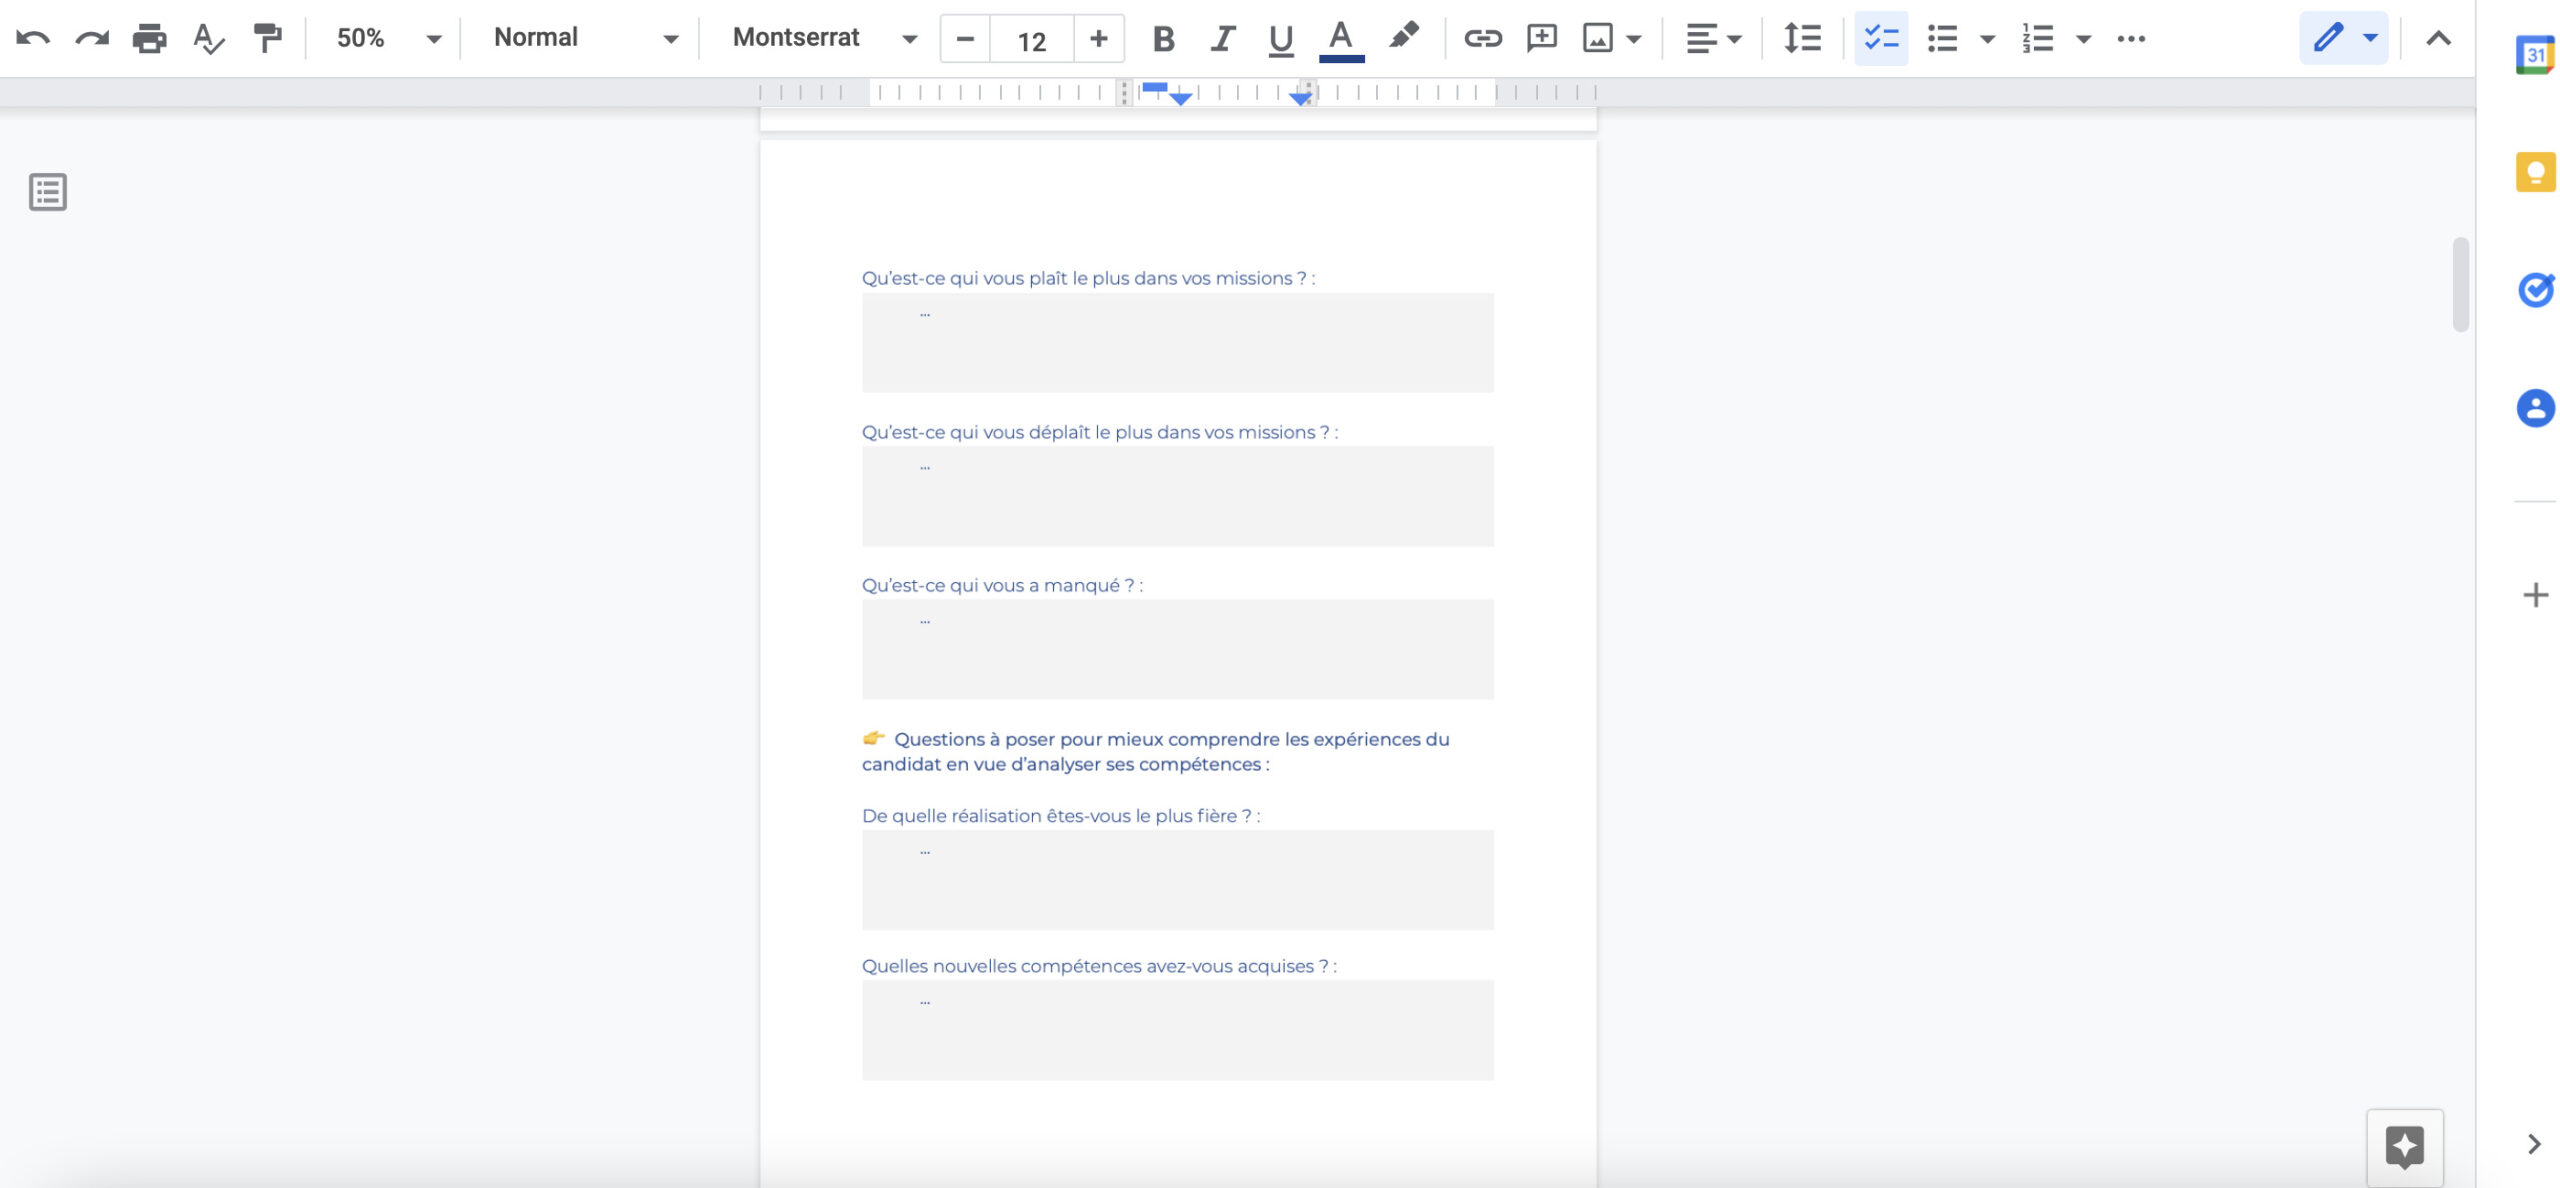2560x1188 pixels.
Task: Collapse the side panel with bottom chevron
Action: point(2534,1144)
